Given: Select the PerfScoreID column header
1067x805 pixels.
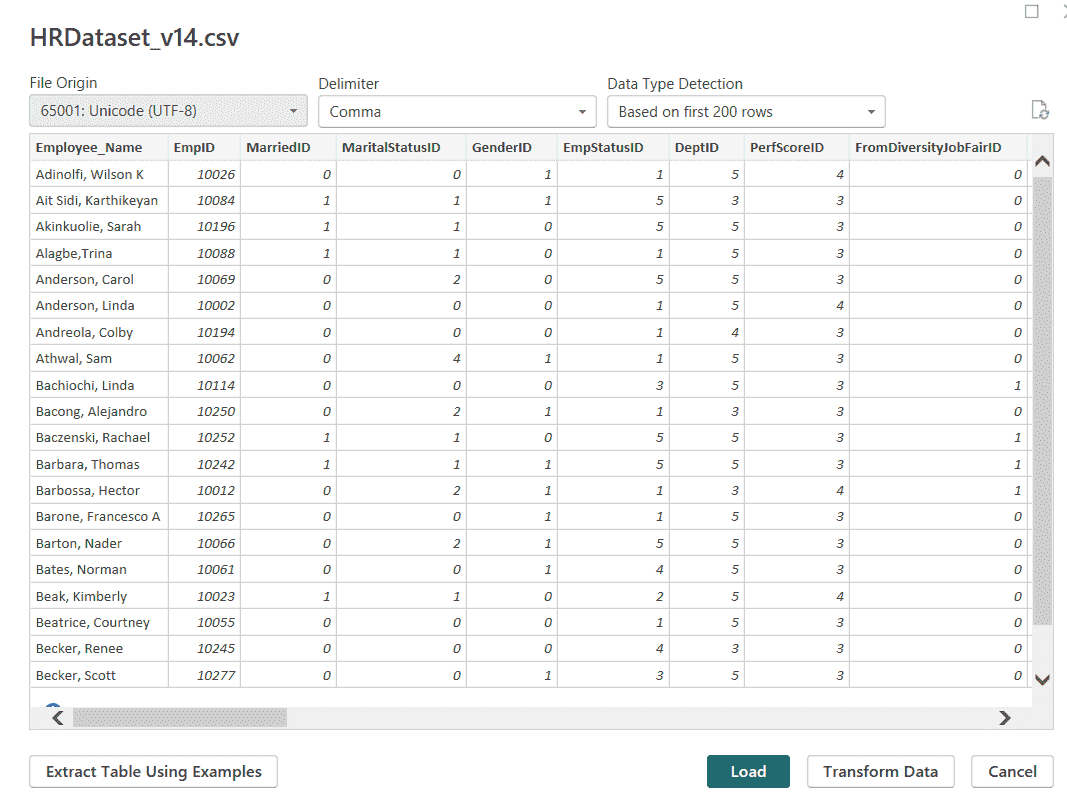Looking at the screenshot, I should (797, 148).
